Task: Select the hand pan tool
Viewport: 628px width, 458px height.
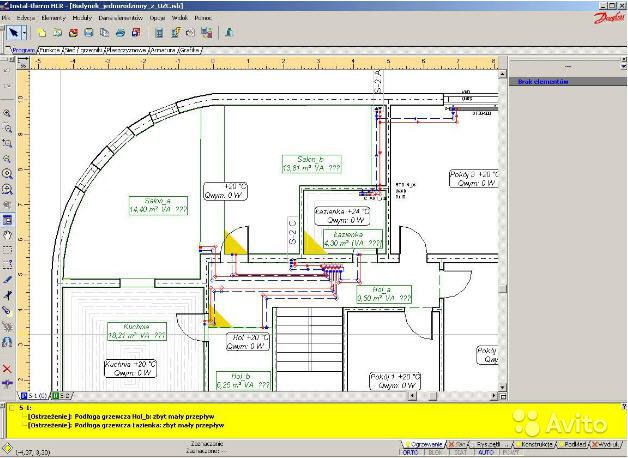Action: pyautogui.click(x=8, y=235)
